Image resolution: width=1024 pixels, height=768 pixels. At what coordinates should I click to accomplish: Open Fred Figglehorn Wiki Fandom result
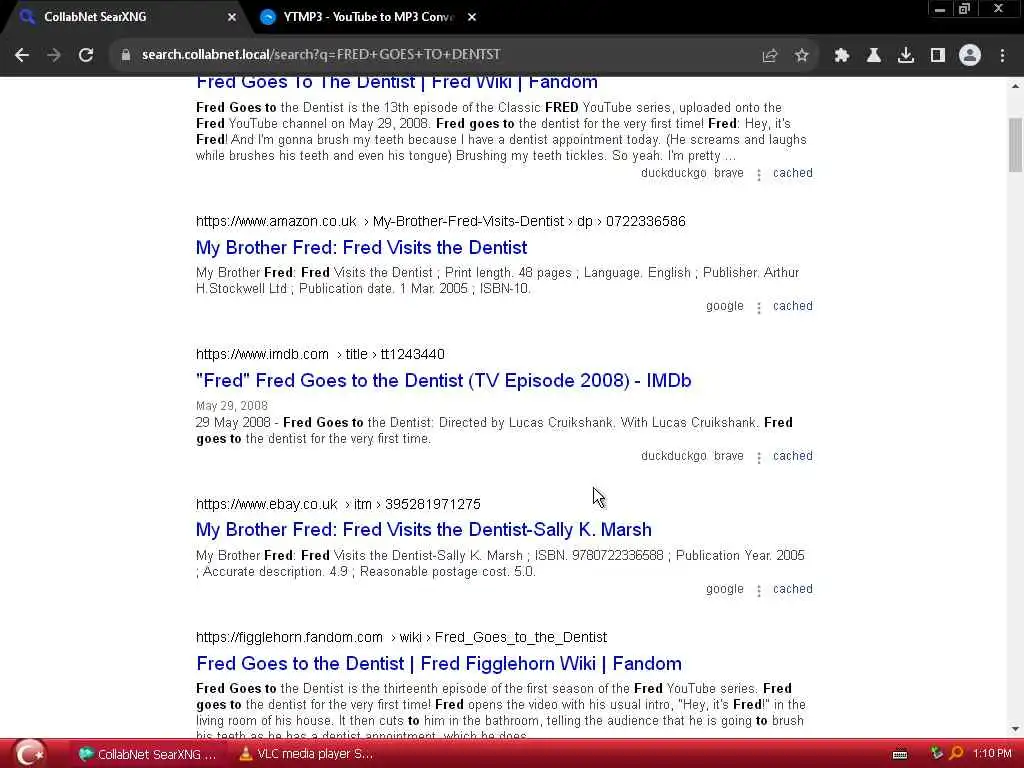tap(439, 664)
